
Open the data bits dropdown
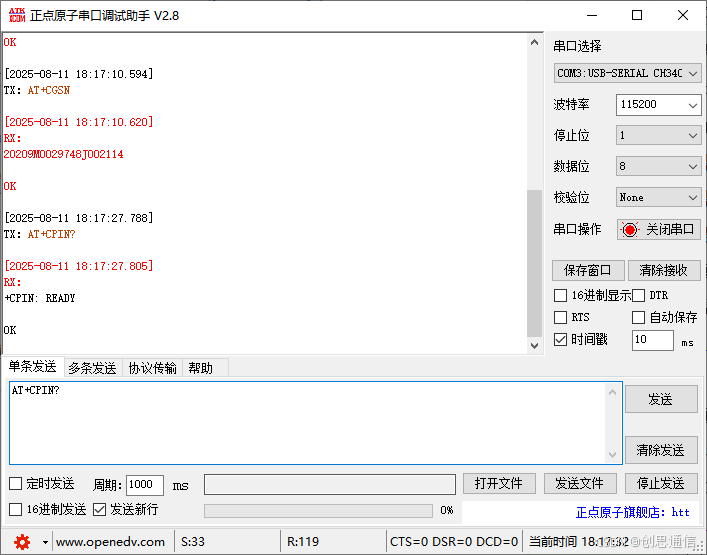pos(658,166)
